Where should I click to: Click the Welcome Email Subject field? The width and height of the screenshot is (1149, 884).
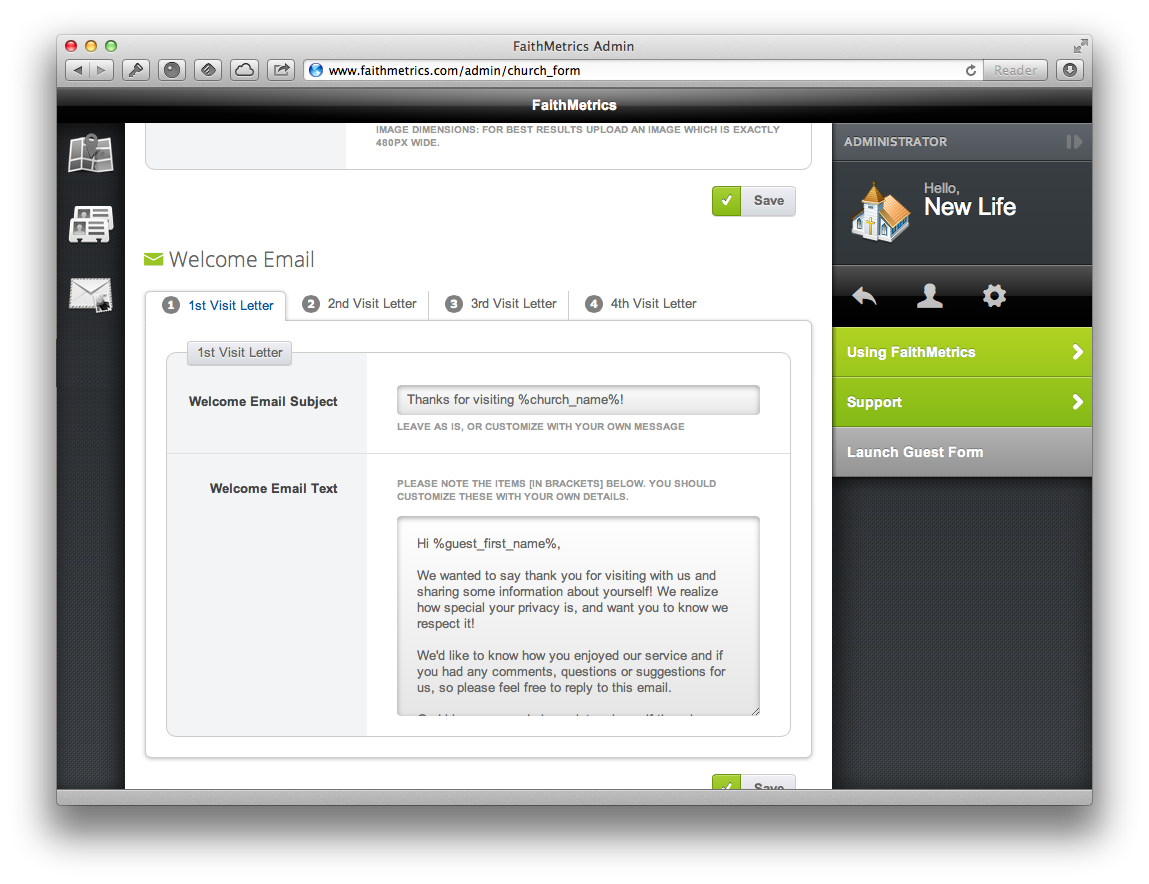578,400
